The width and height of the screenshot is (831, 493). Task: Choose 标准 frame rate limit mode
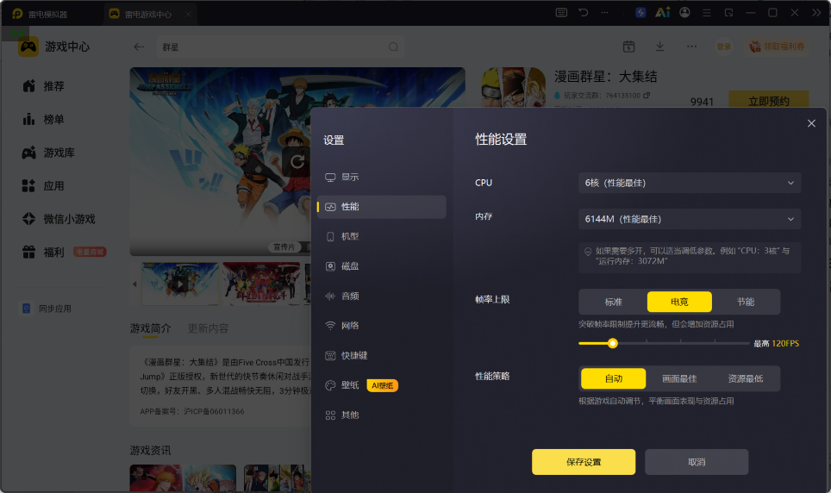point(613,302)
